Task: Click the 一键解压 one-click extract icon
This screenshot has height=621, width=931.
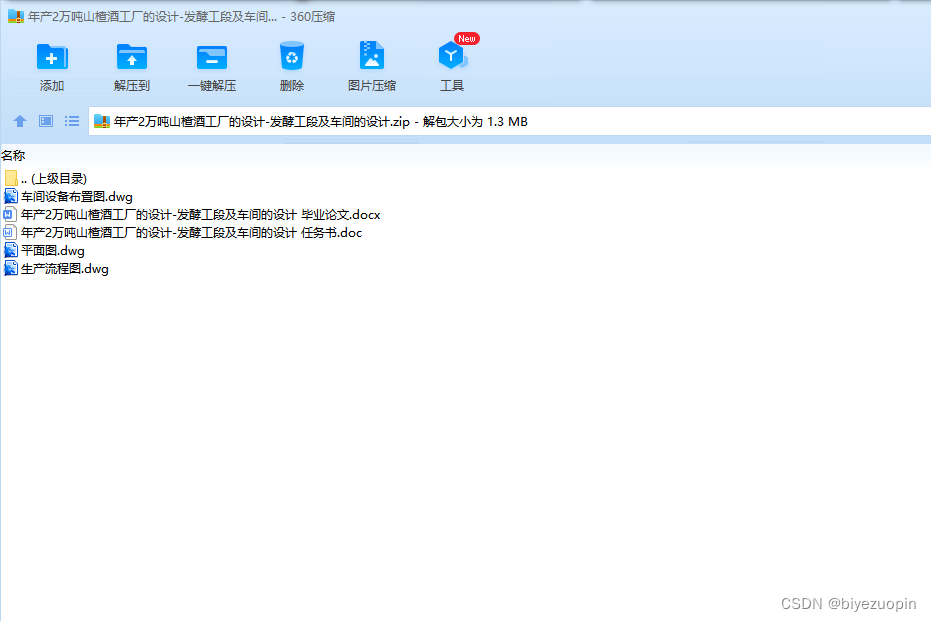Action: pyautogui.click(x=212, y=58)
